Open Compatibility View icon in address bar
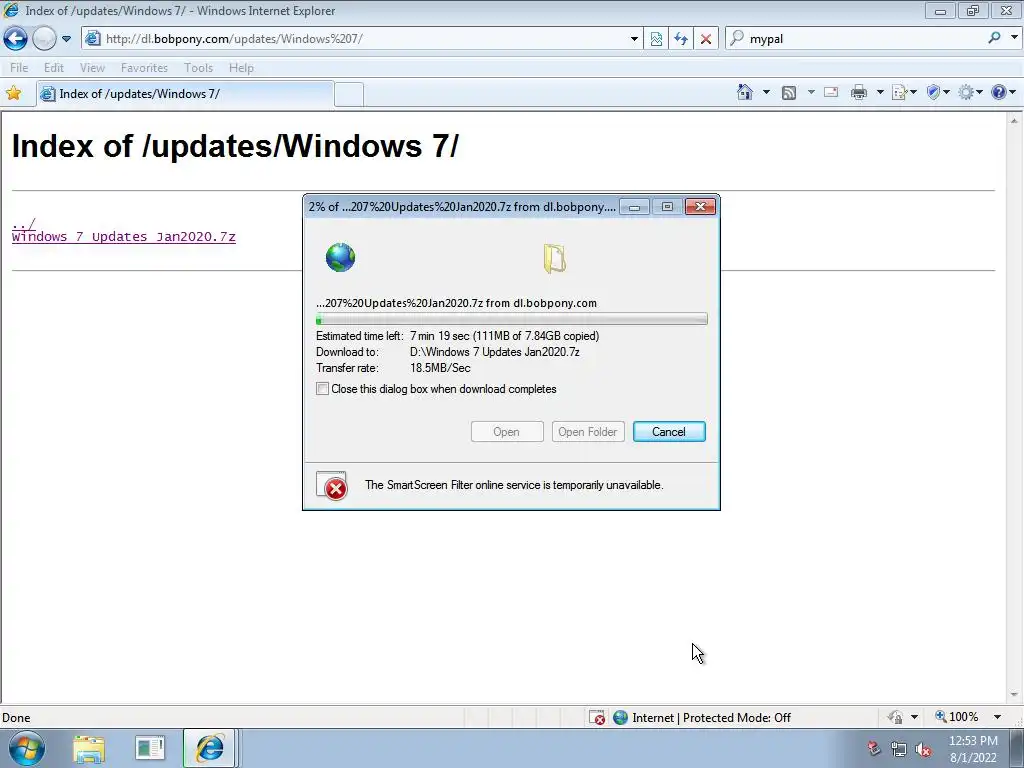Screen dimensions: 1024x768 point(656,39)
